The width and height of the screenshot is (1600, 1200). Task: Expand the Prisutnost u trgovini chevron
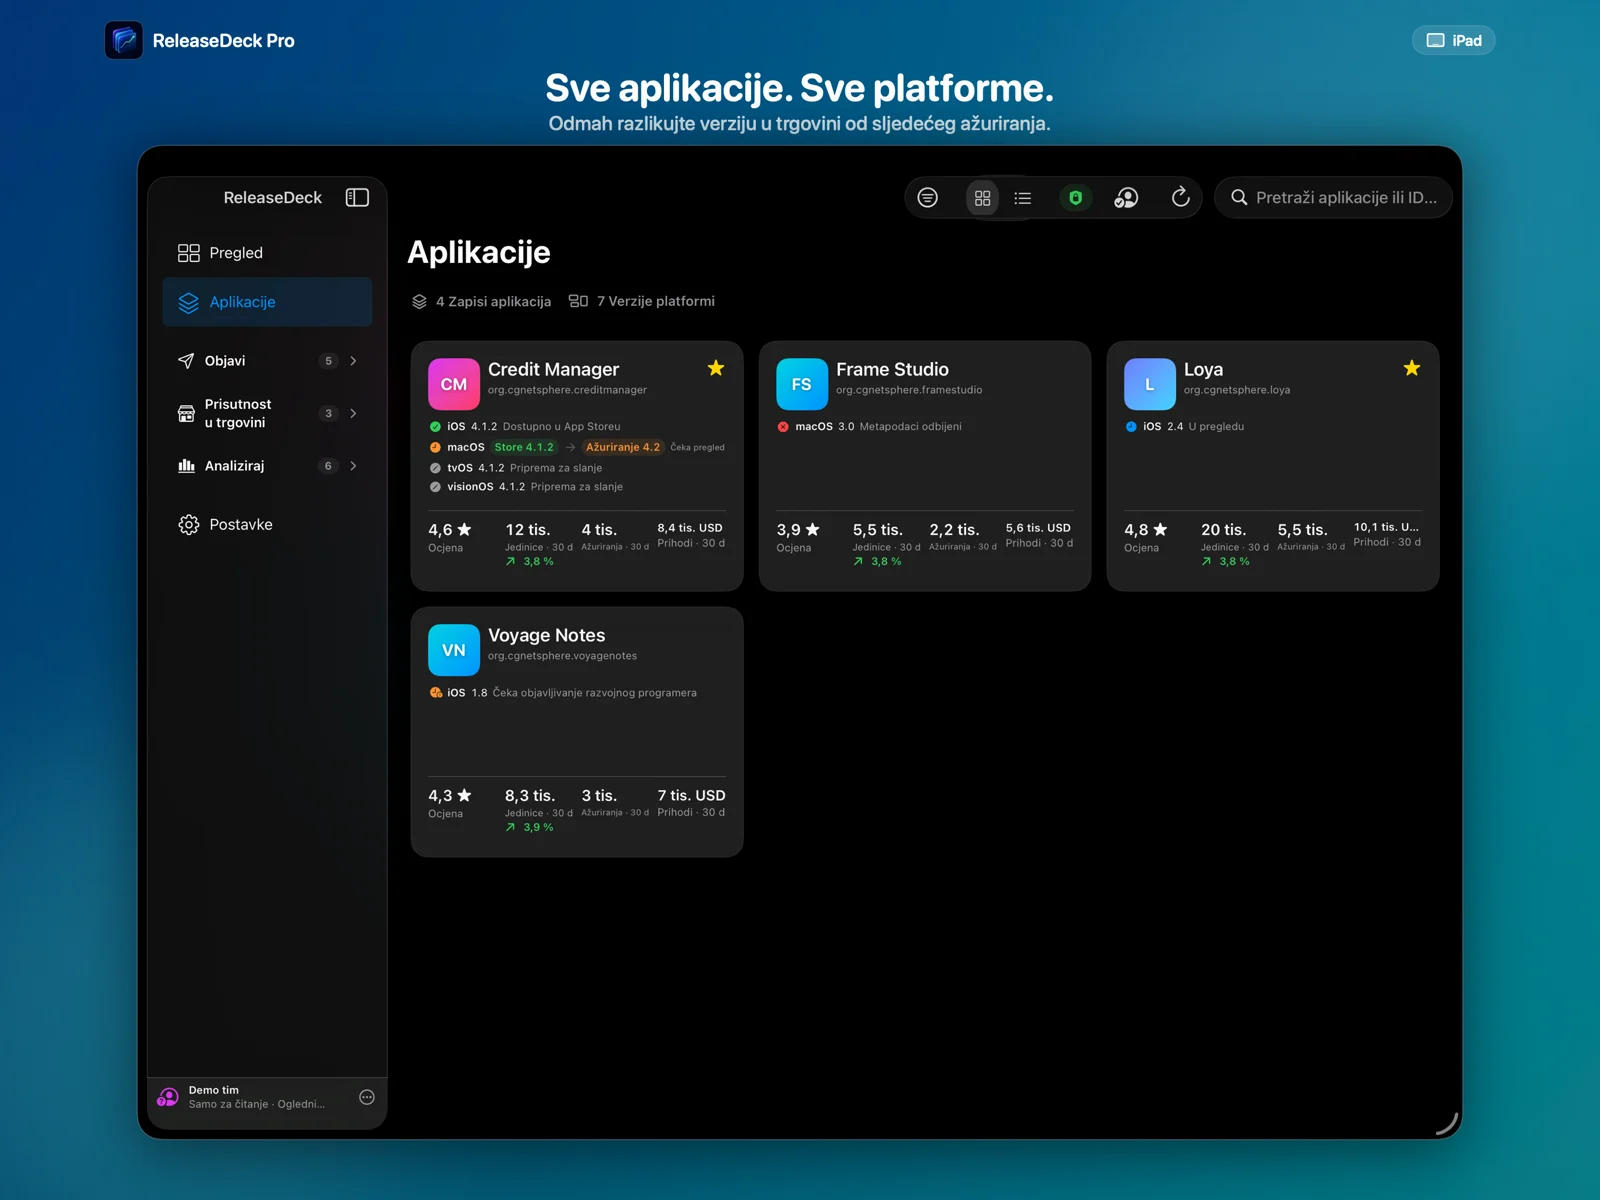click(x=353, y=413)
